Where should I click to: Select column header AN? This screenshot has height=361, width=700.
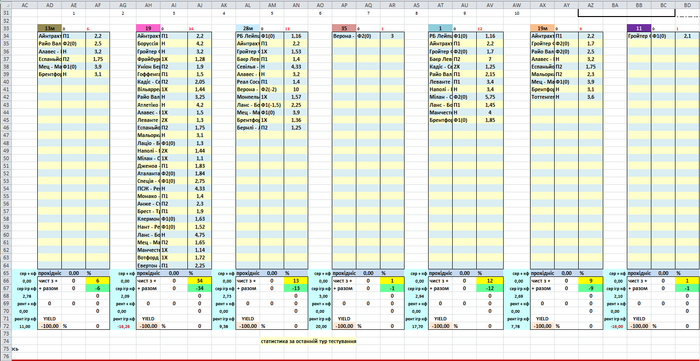point(296,6)
